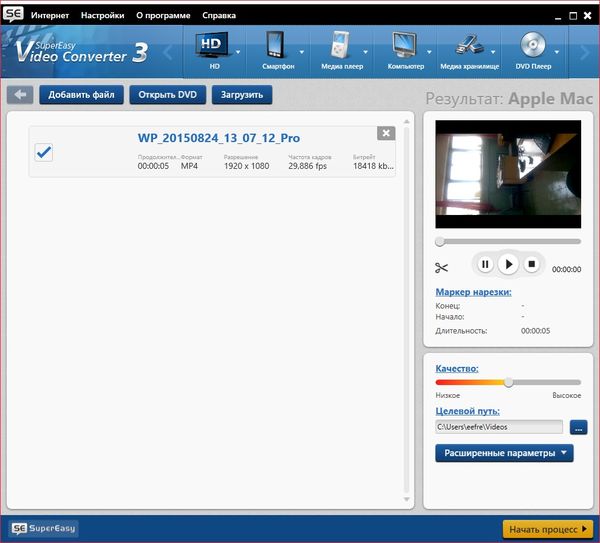The width and height of the screenshot is (600, 543).
Task: Pause the video preview
Action: pos(485,264)
